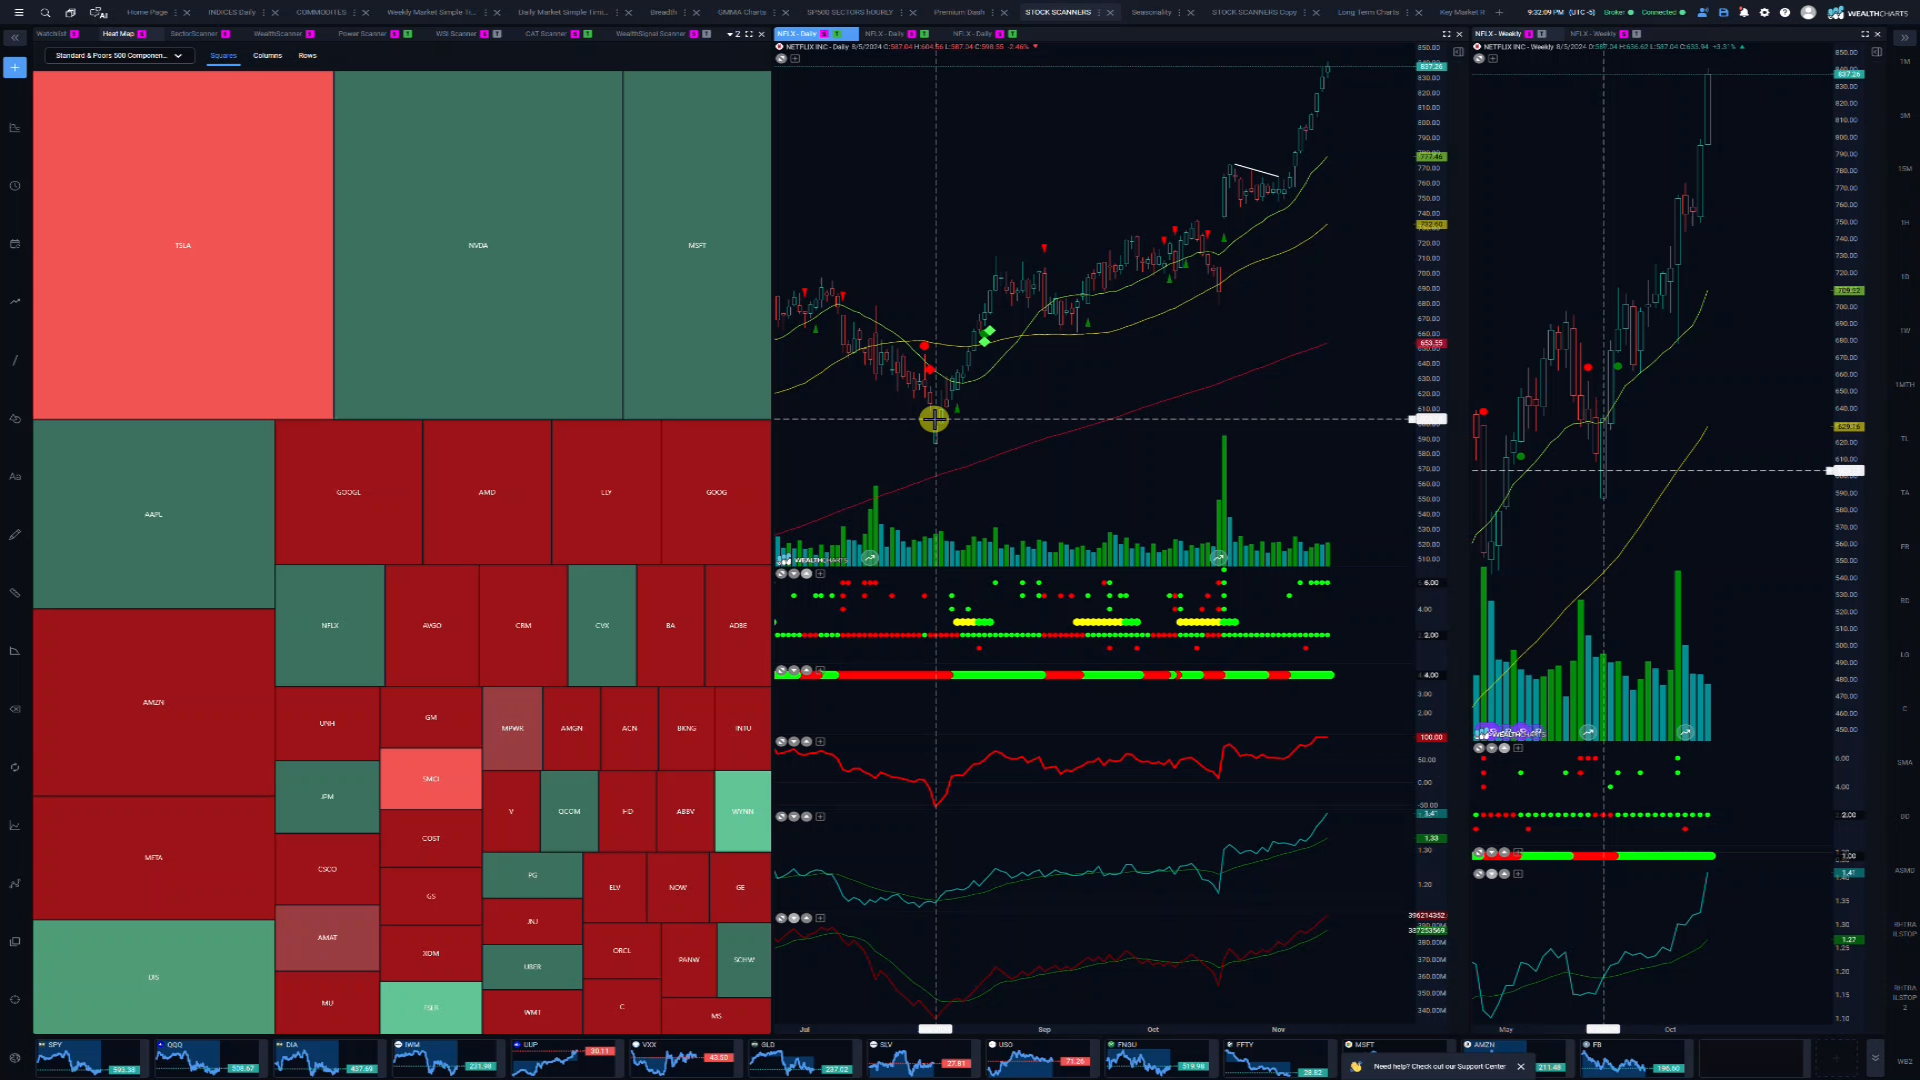Viewport: 1920px width, 1080px height.
Task: Open the user profile avatar
Action: coord(1808,13)
